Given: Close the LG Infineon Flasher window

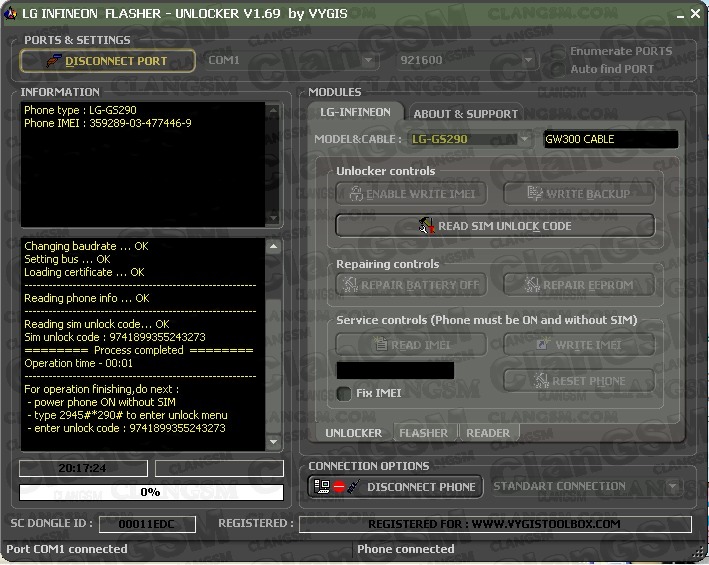Looking at the screenshot, I should (x=695, y=14).
